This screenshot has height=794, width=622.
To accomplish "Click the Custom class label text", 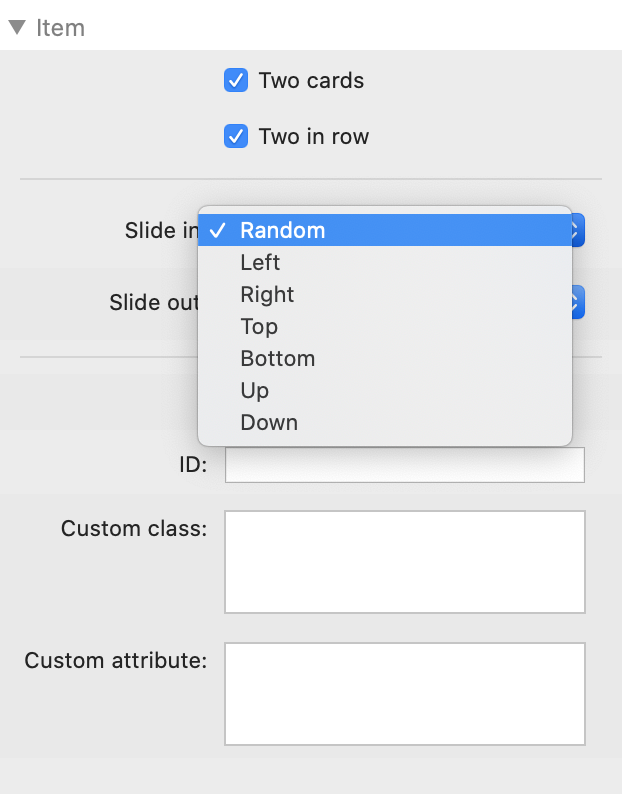I will (x=133, y=528).
